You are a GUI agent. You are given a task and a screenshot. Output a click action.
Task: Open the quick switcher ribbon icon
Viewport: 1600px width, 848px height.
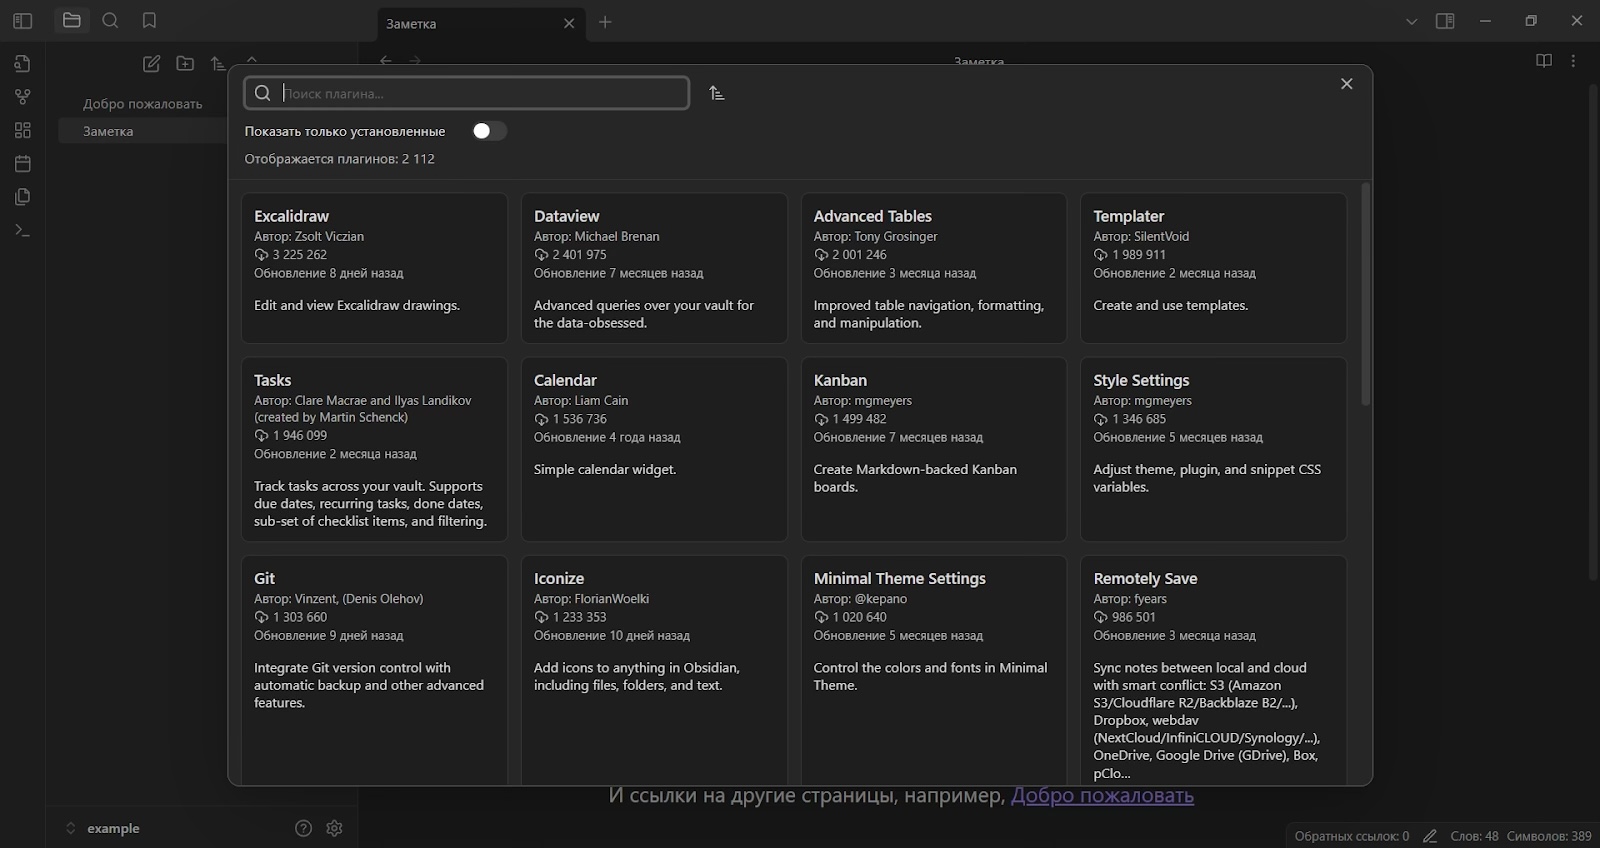click(23, 64)
